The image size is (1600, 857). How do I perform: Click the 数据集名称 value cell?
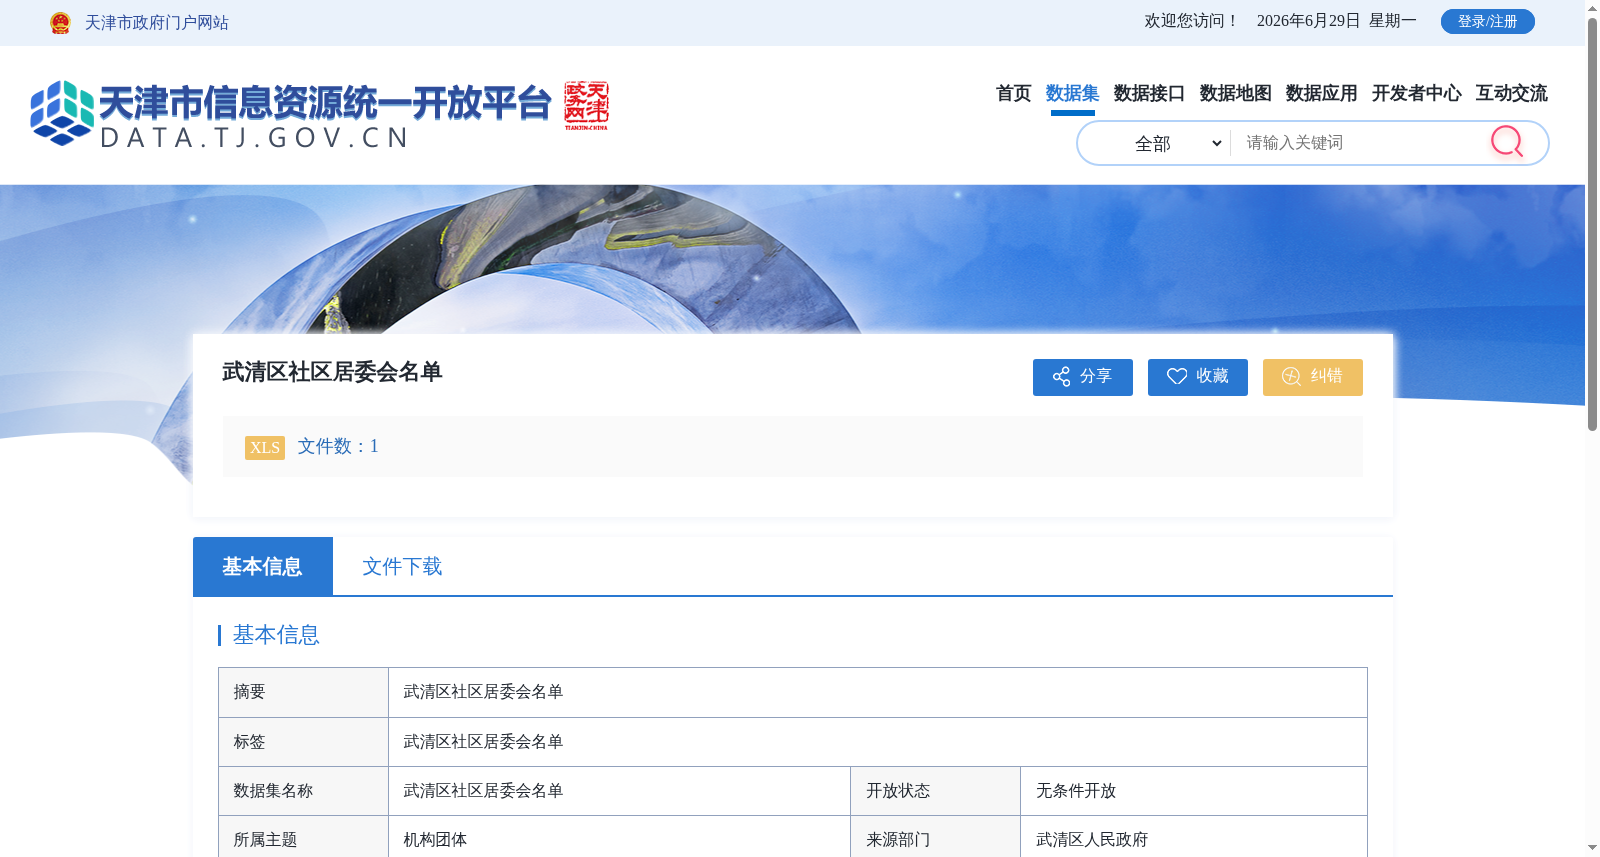pyautogui.click(x=619, y=791)
